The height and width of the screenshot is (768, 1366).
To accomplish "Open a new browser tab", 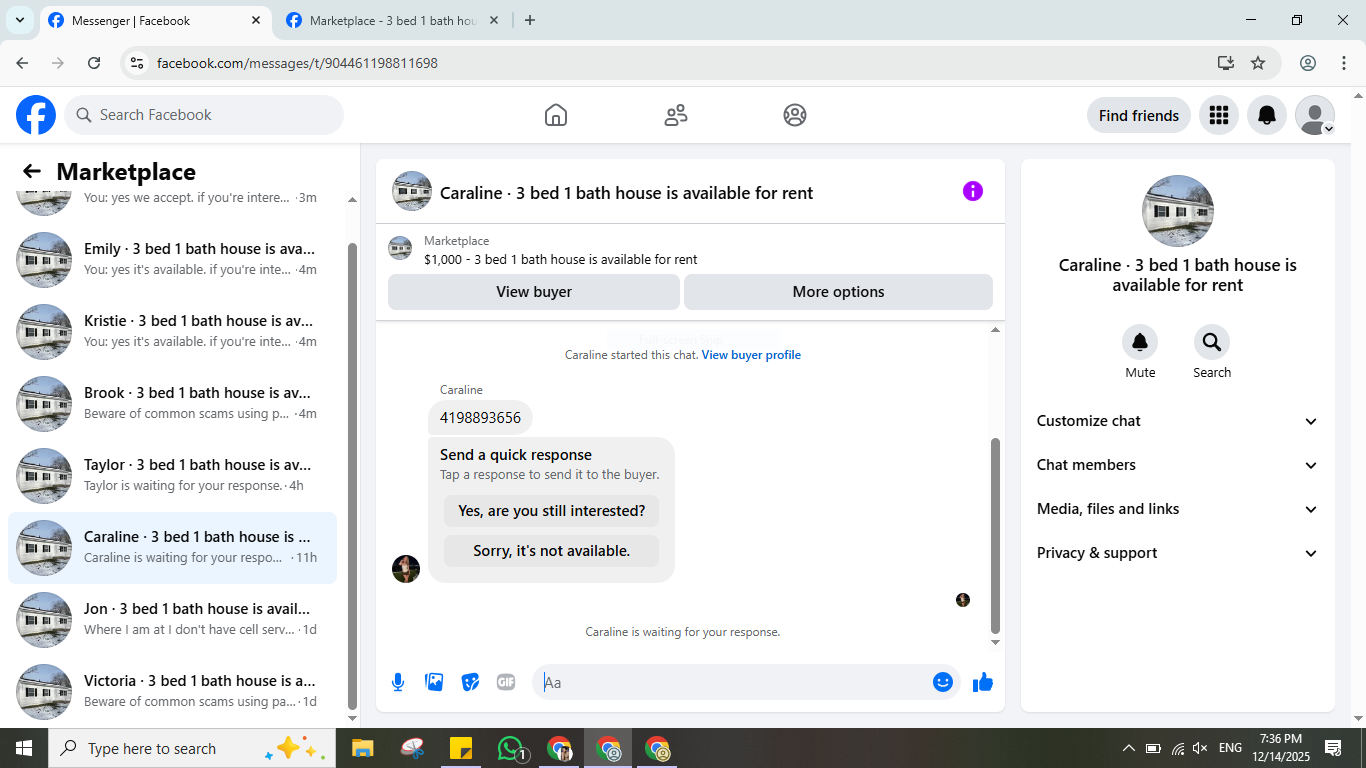I will click(530, 20).
